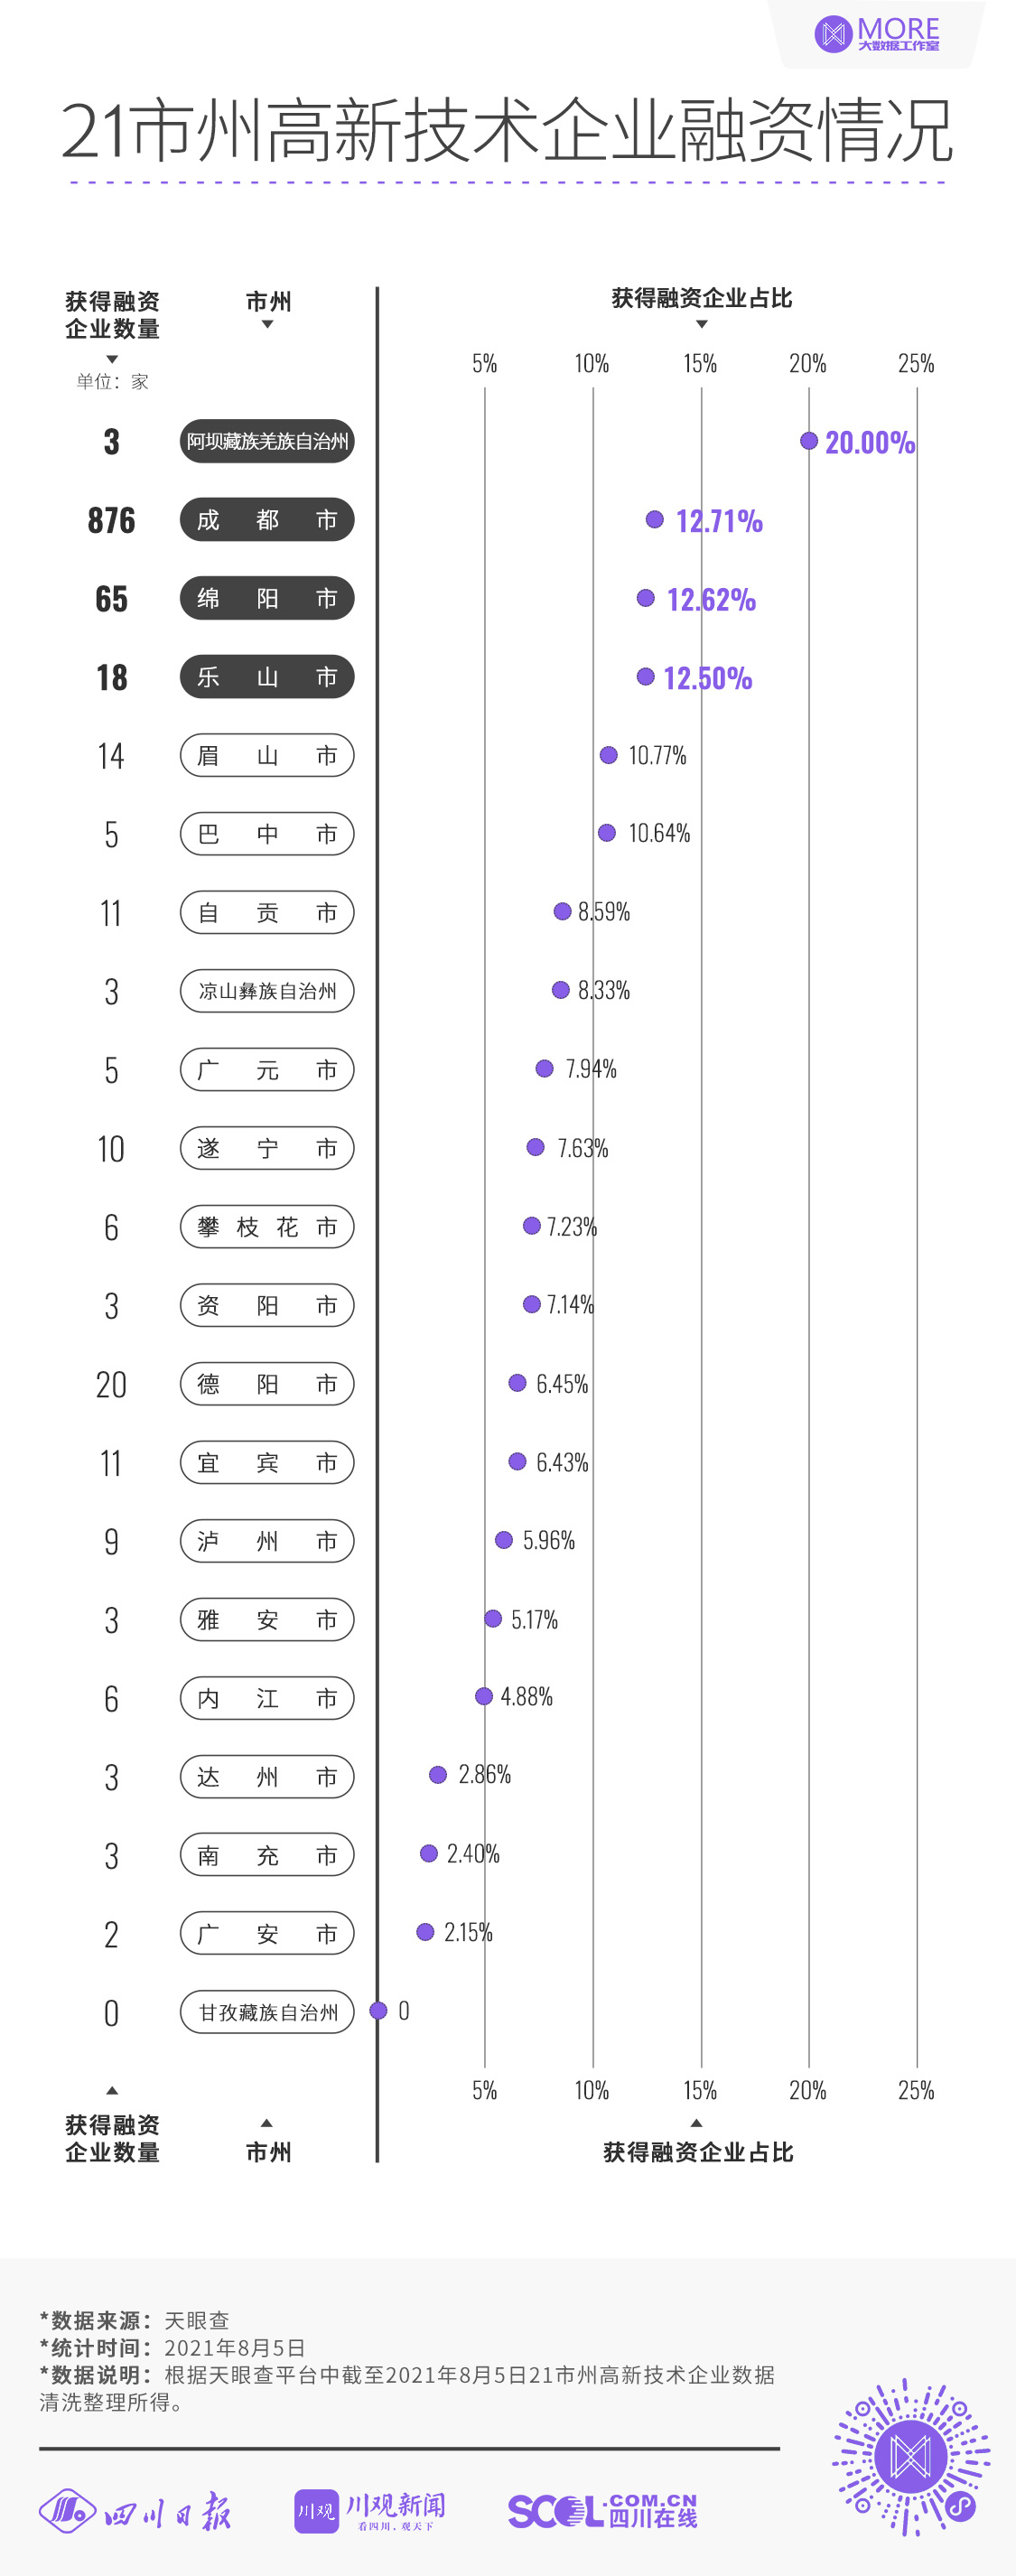Click the 12.50% value for 乐山市
1016x2576 pixels.
[x=707, y=678]
